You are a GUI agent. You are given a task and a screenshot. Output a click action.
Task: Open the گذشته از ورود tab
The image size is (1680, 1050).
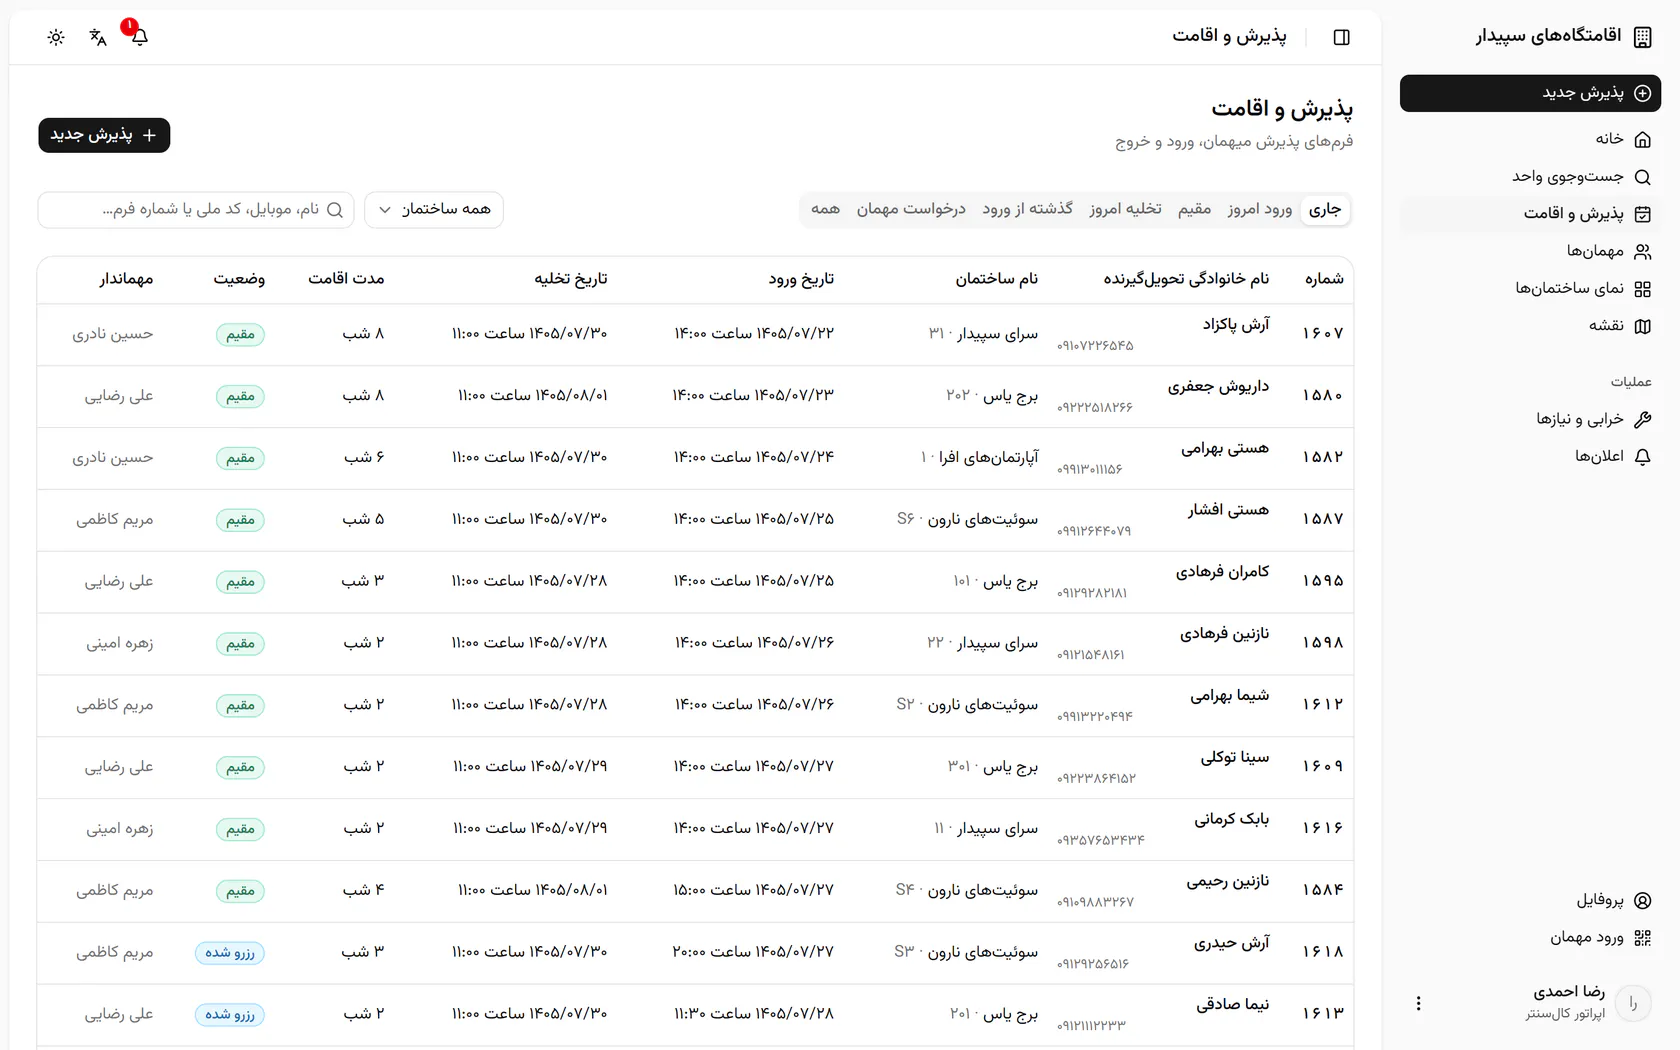tap(1027, 209)
